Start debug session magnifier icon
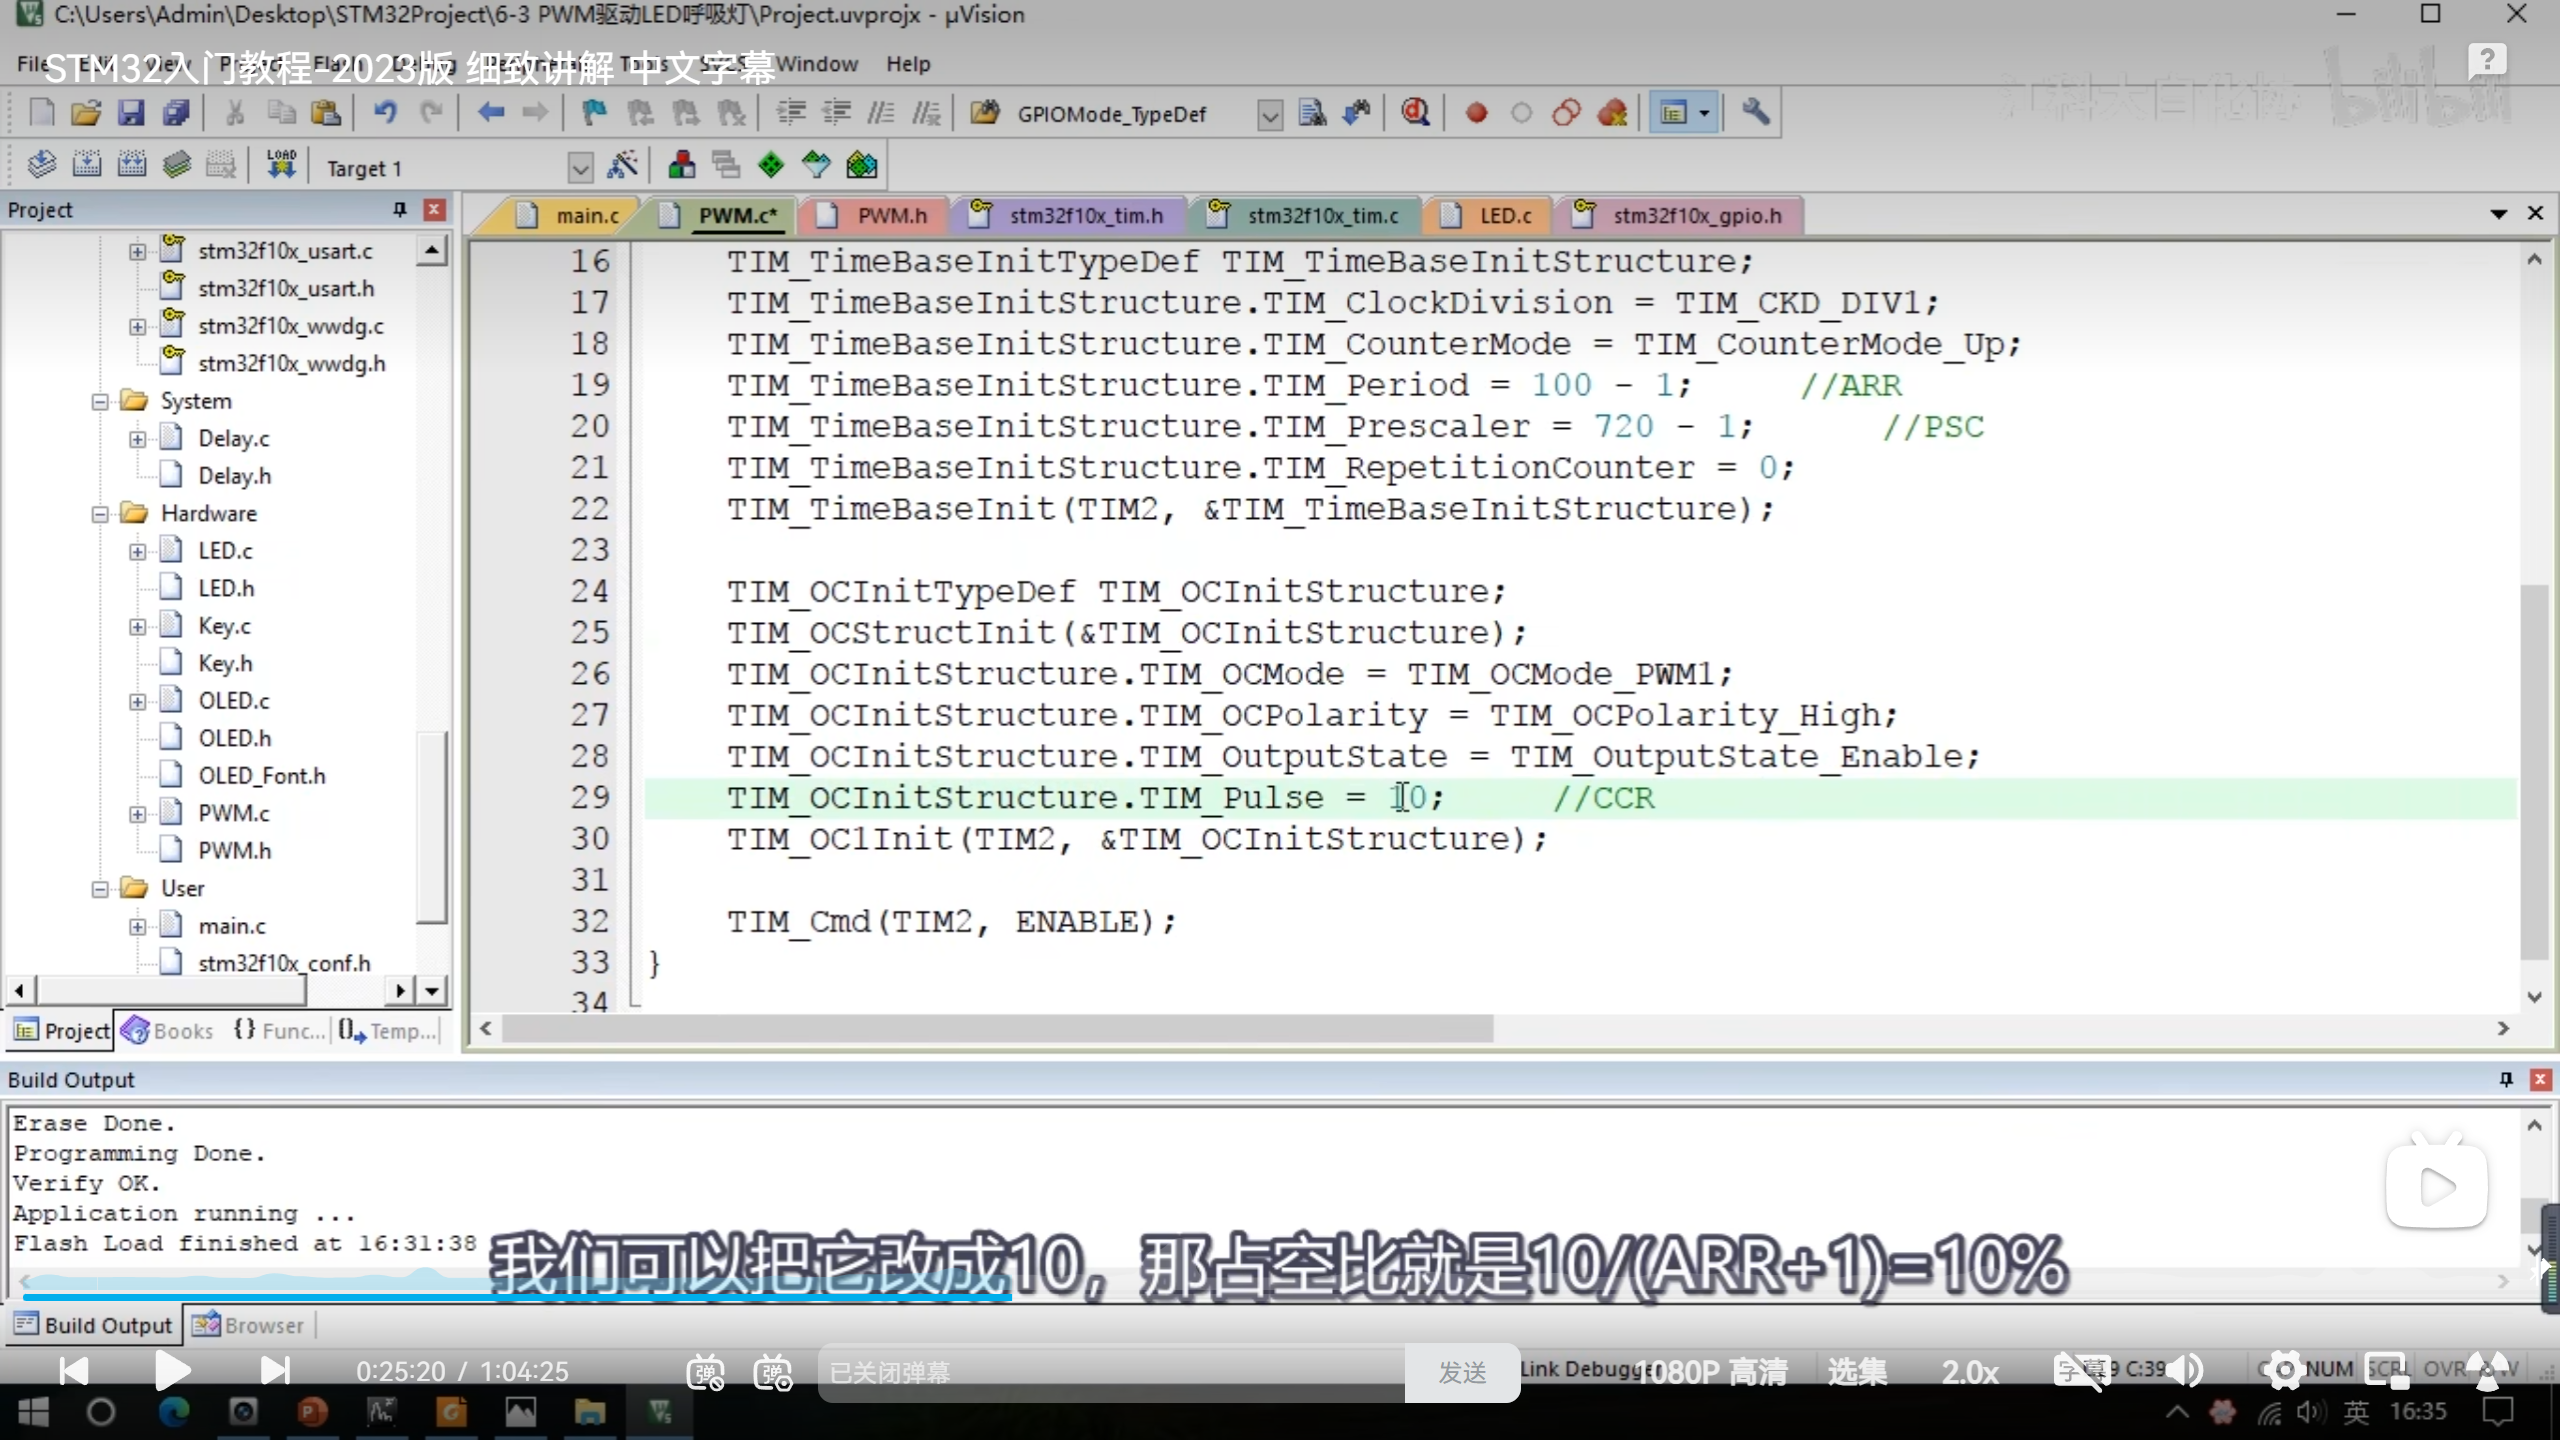Viewport: 2560px width, 1440px height. [1414, 113]
